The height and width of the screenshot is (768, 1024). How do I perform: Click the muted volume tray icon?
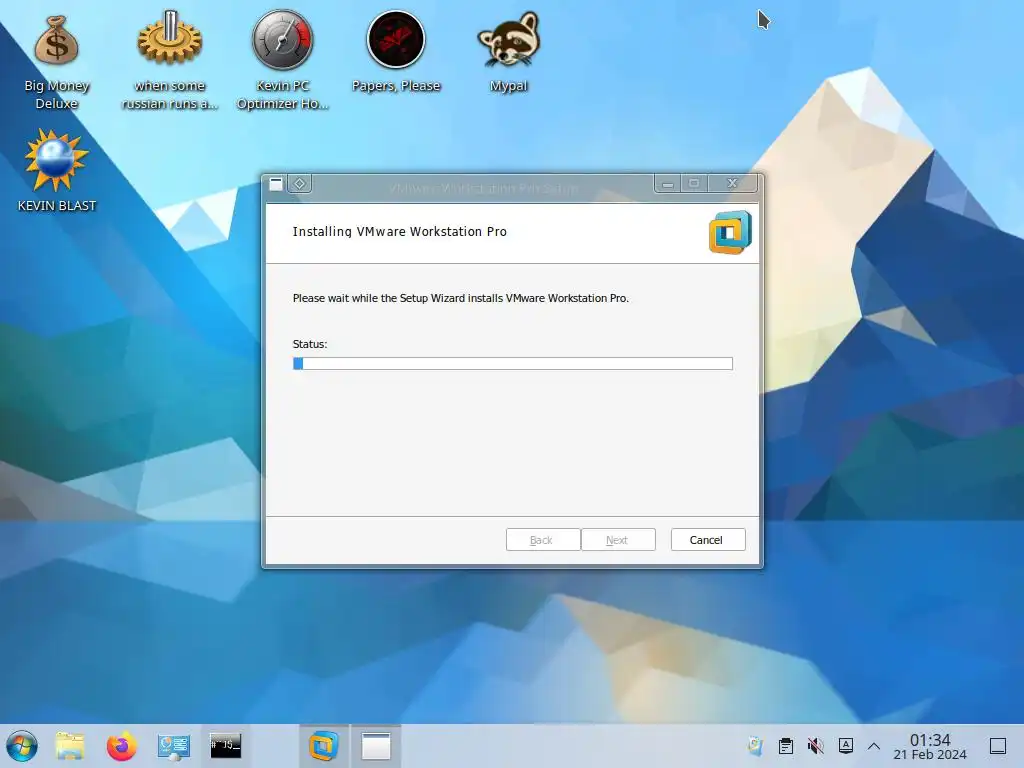816,746
